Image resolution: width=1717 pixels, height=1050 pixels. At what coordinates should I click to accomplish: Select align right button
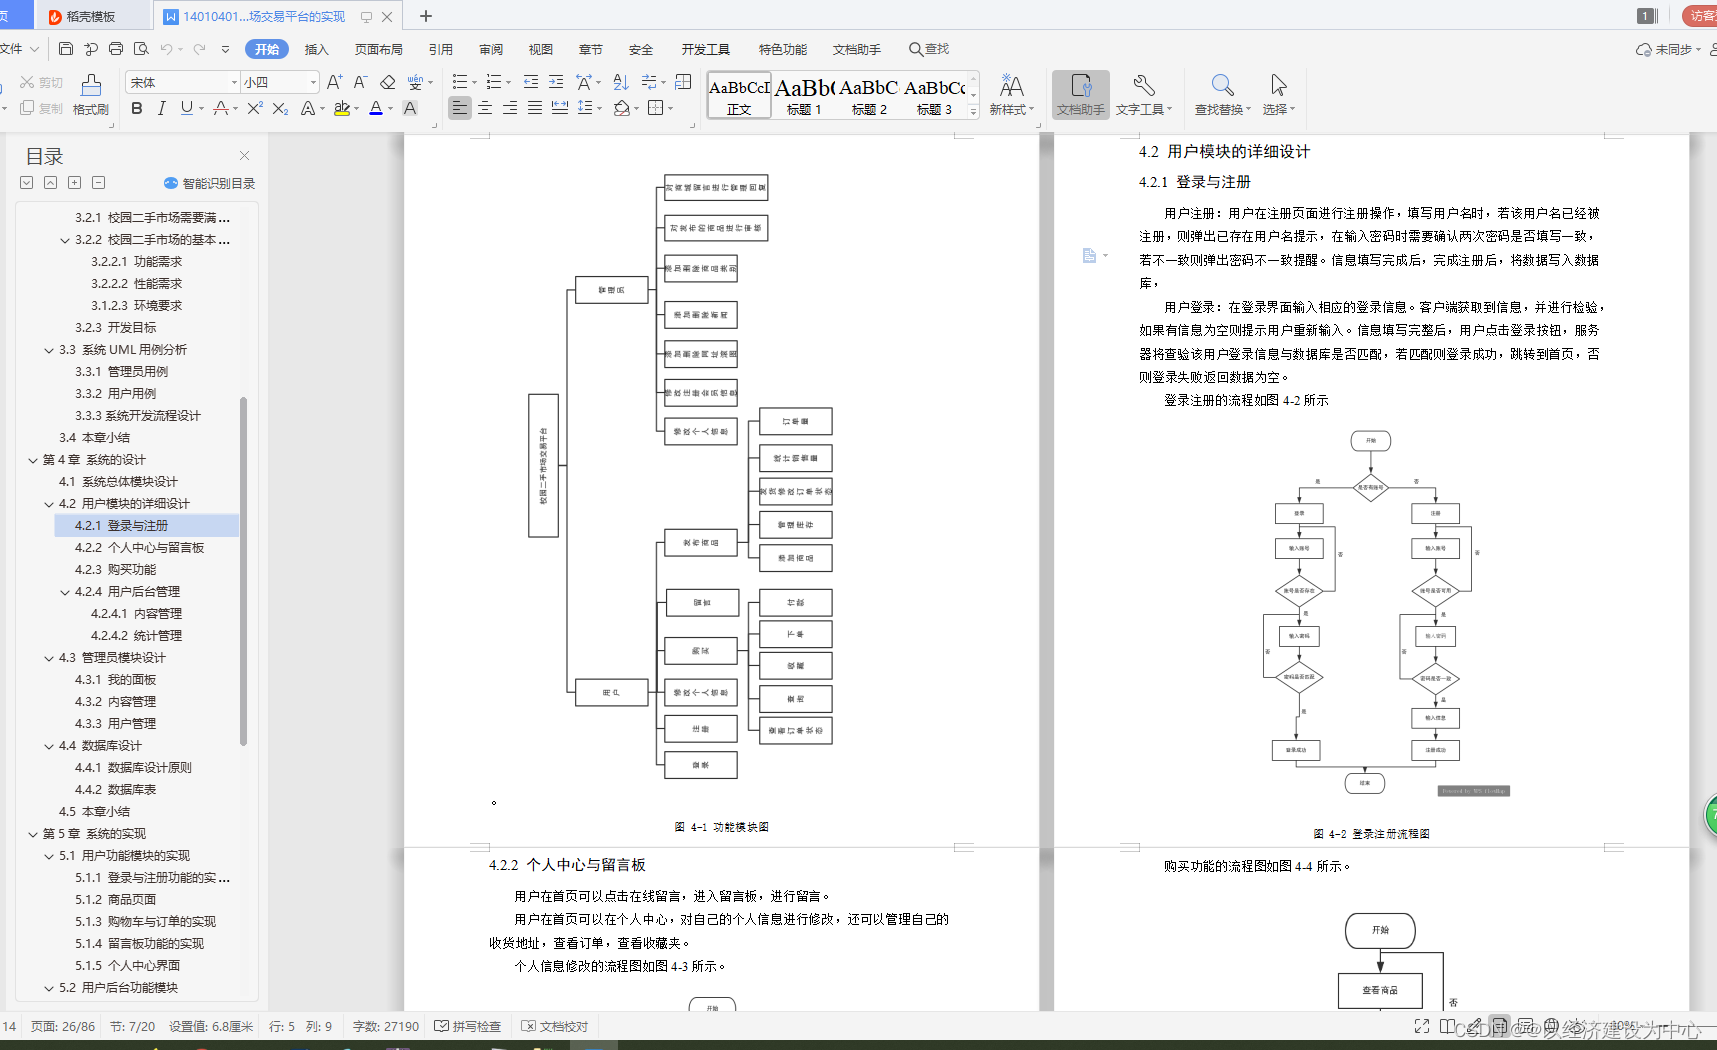(x=510, y=108)
